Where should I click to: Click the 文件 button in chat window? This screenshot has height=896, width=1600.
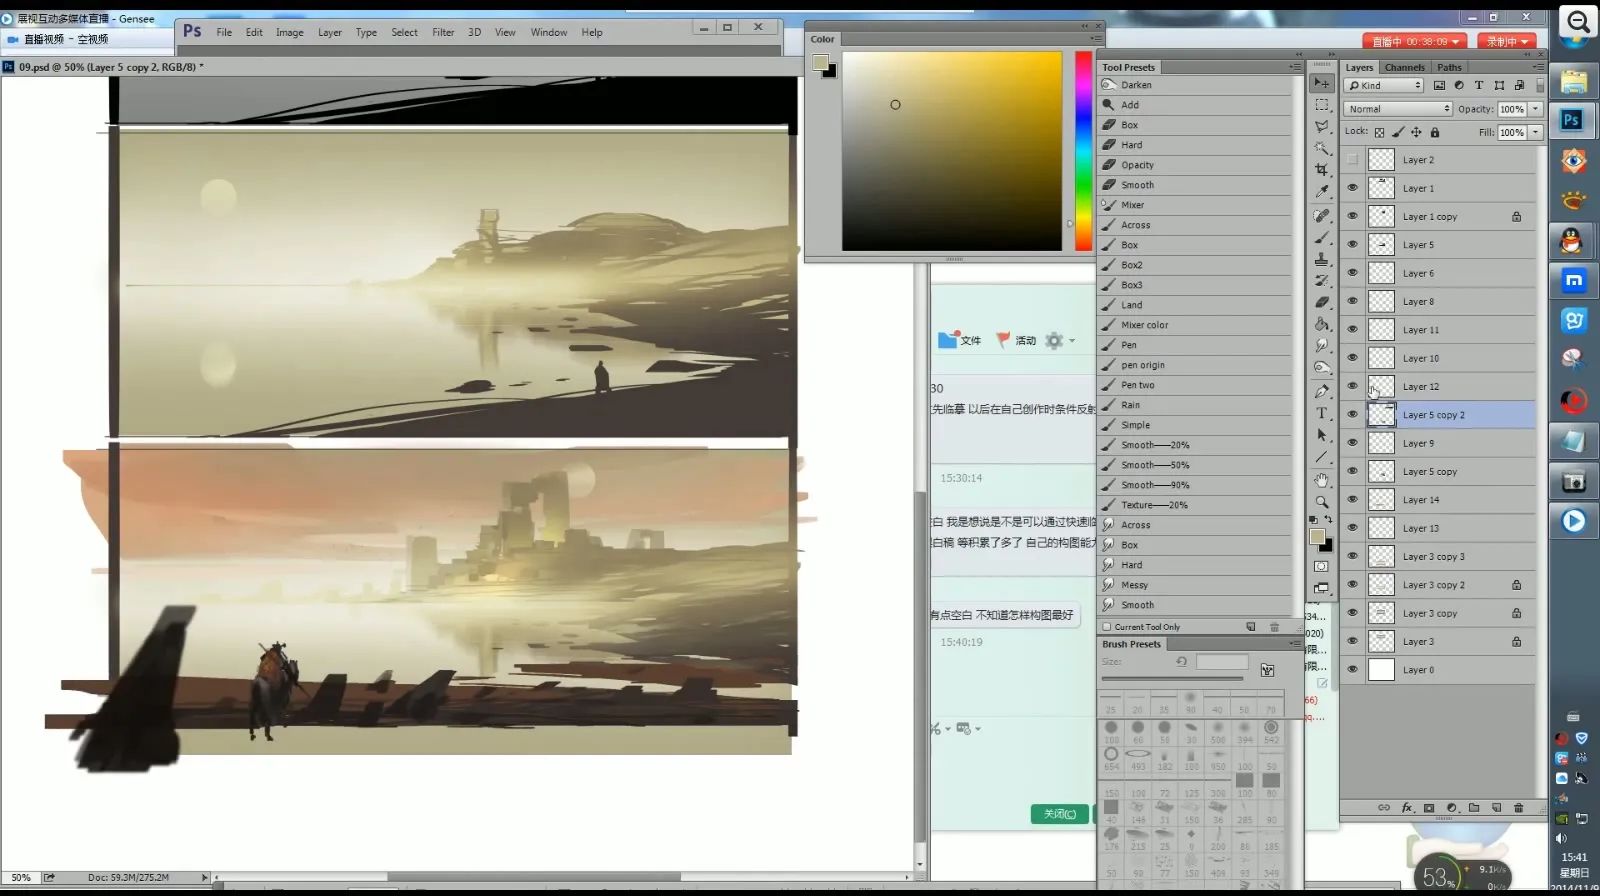coord(960,340)
